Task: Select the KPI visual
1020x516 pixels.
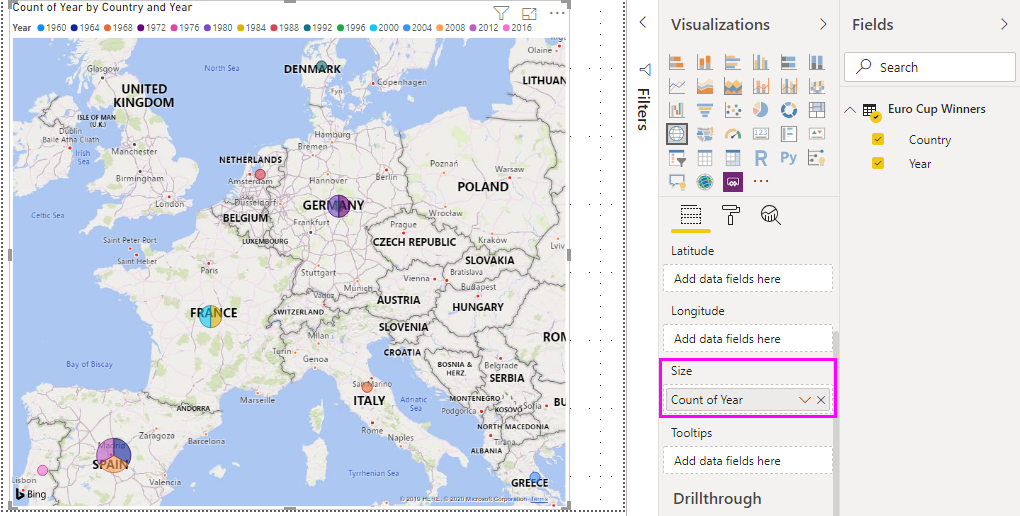Action: tap(816, 133)
